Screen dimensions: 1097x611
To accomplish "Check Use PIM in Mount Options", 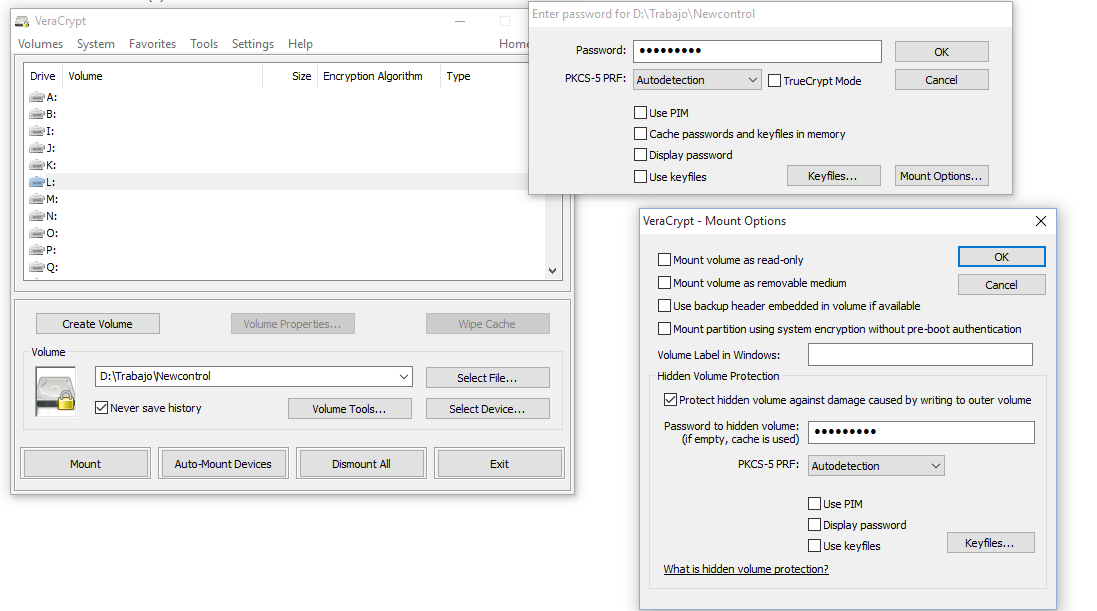I will [x=814, y=503].
